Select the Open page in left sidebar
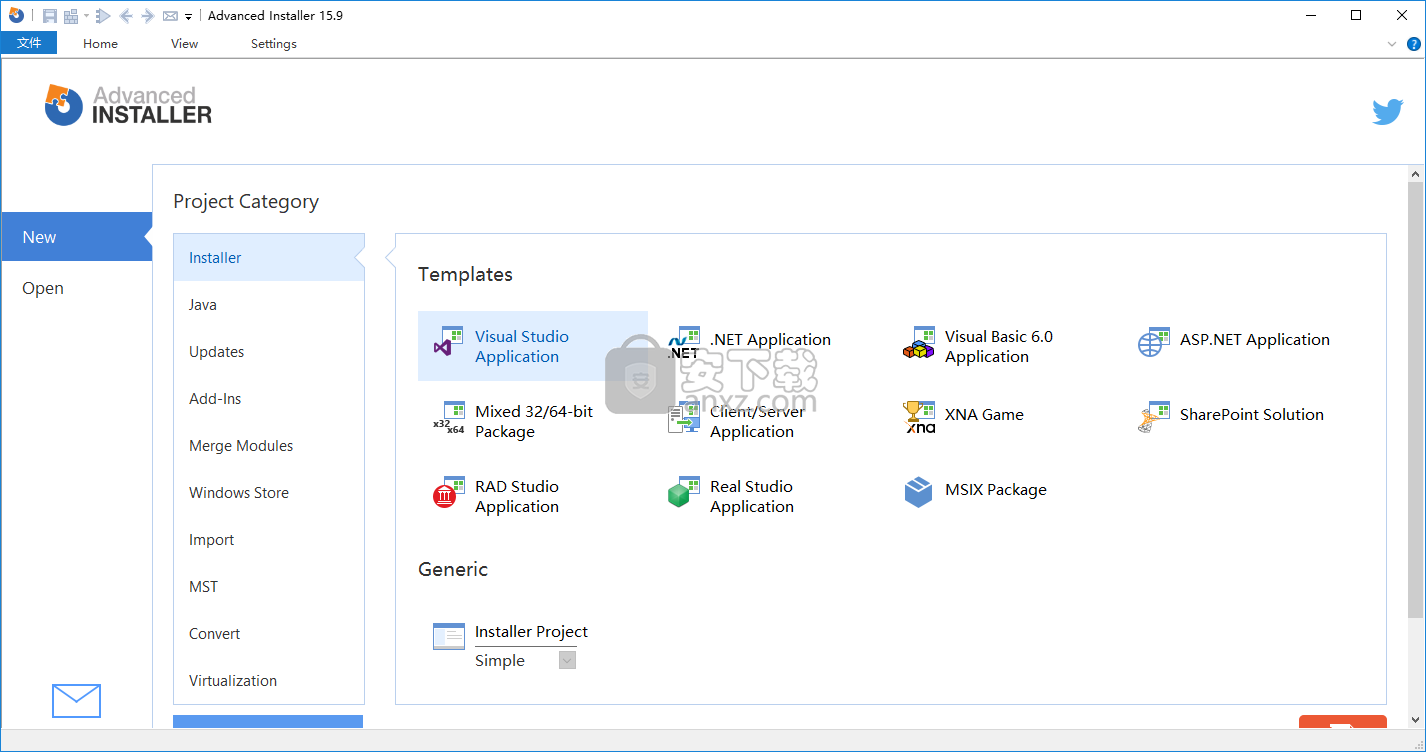 pos(76,288)
